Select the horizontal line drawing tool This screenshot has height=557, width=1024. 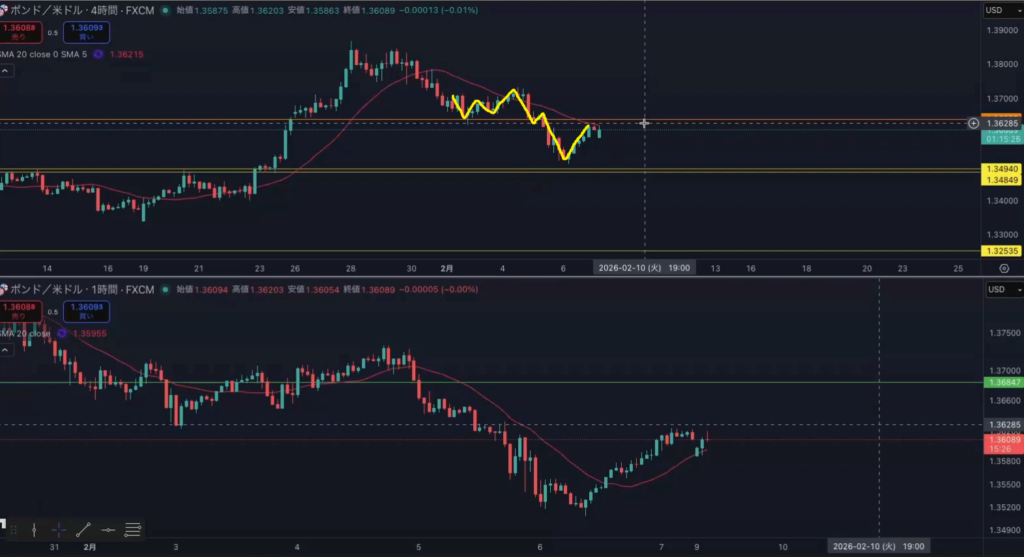click(108, 530)
